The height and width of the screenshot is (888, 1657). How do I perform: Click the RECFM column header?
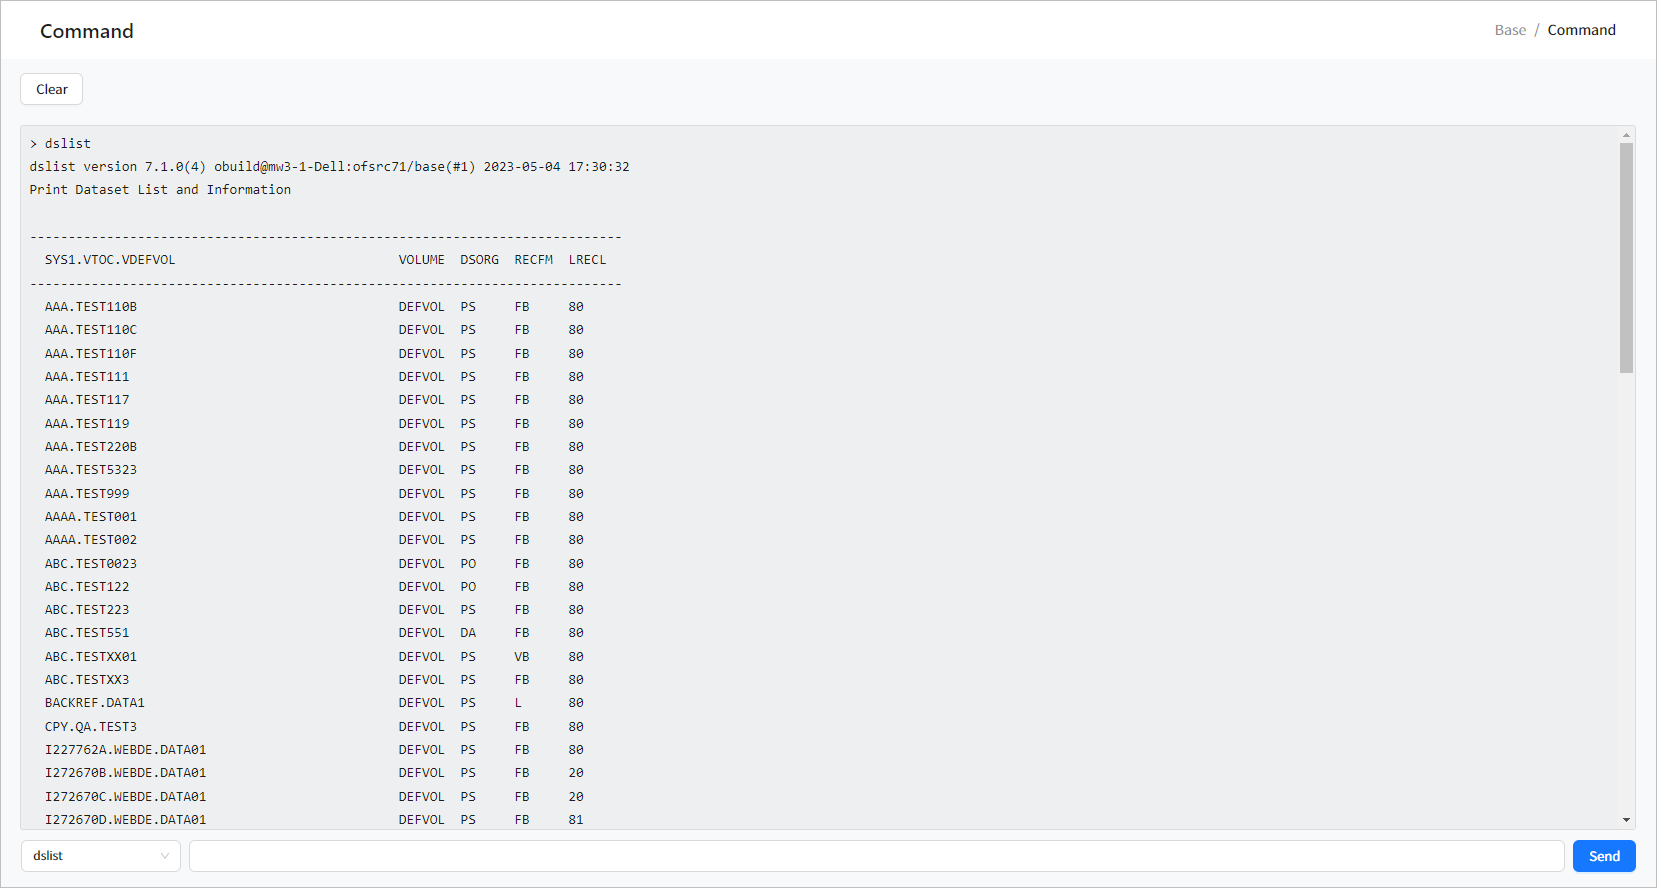click(x=533, y=260)
